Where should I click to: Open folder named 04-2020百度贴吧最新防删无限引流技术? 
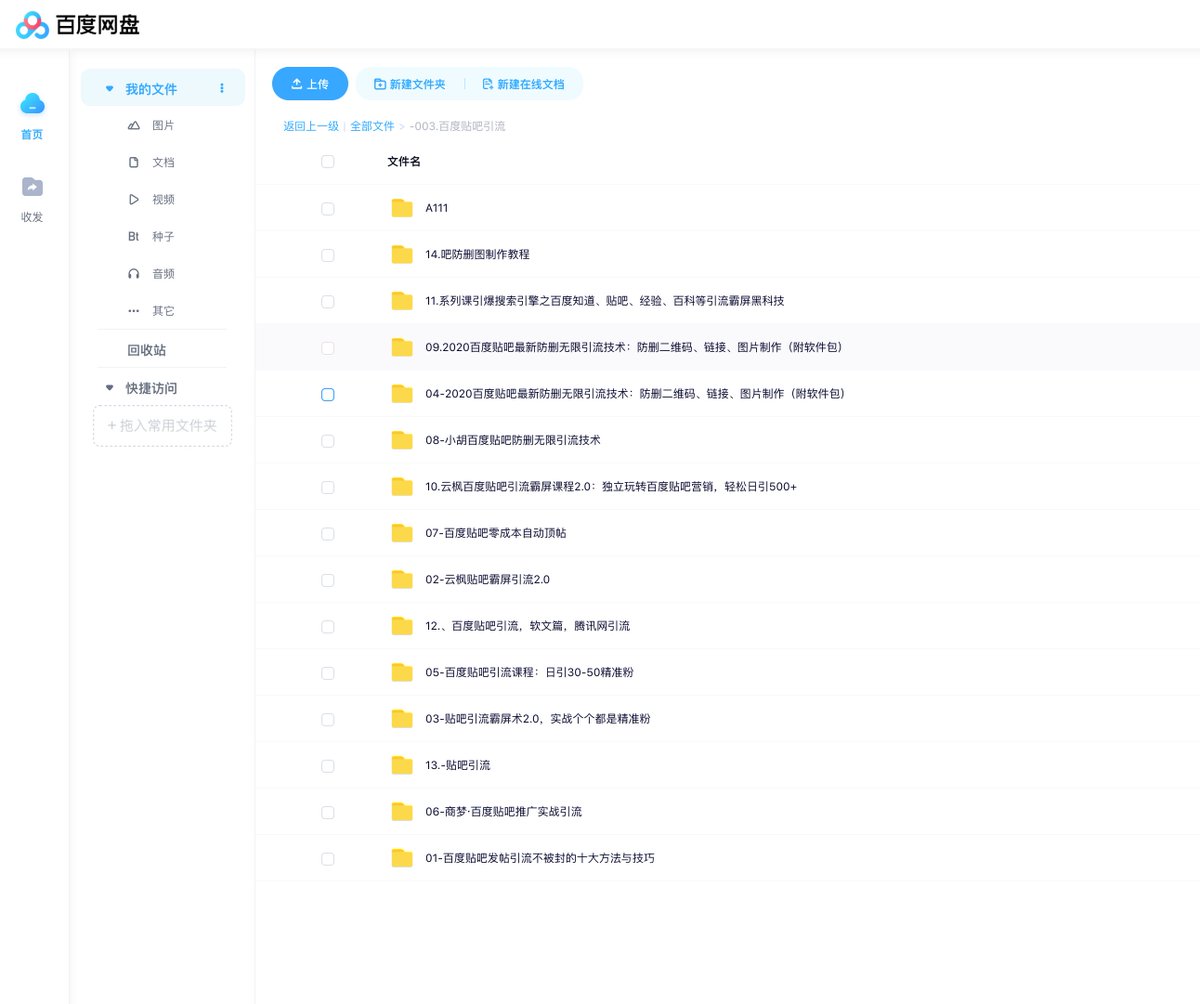point(635,394)
